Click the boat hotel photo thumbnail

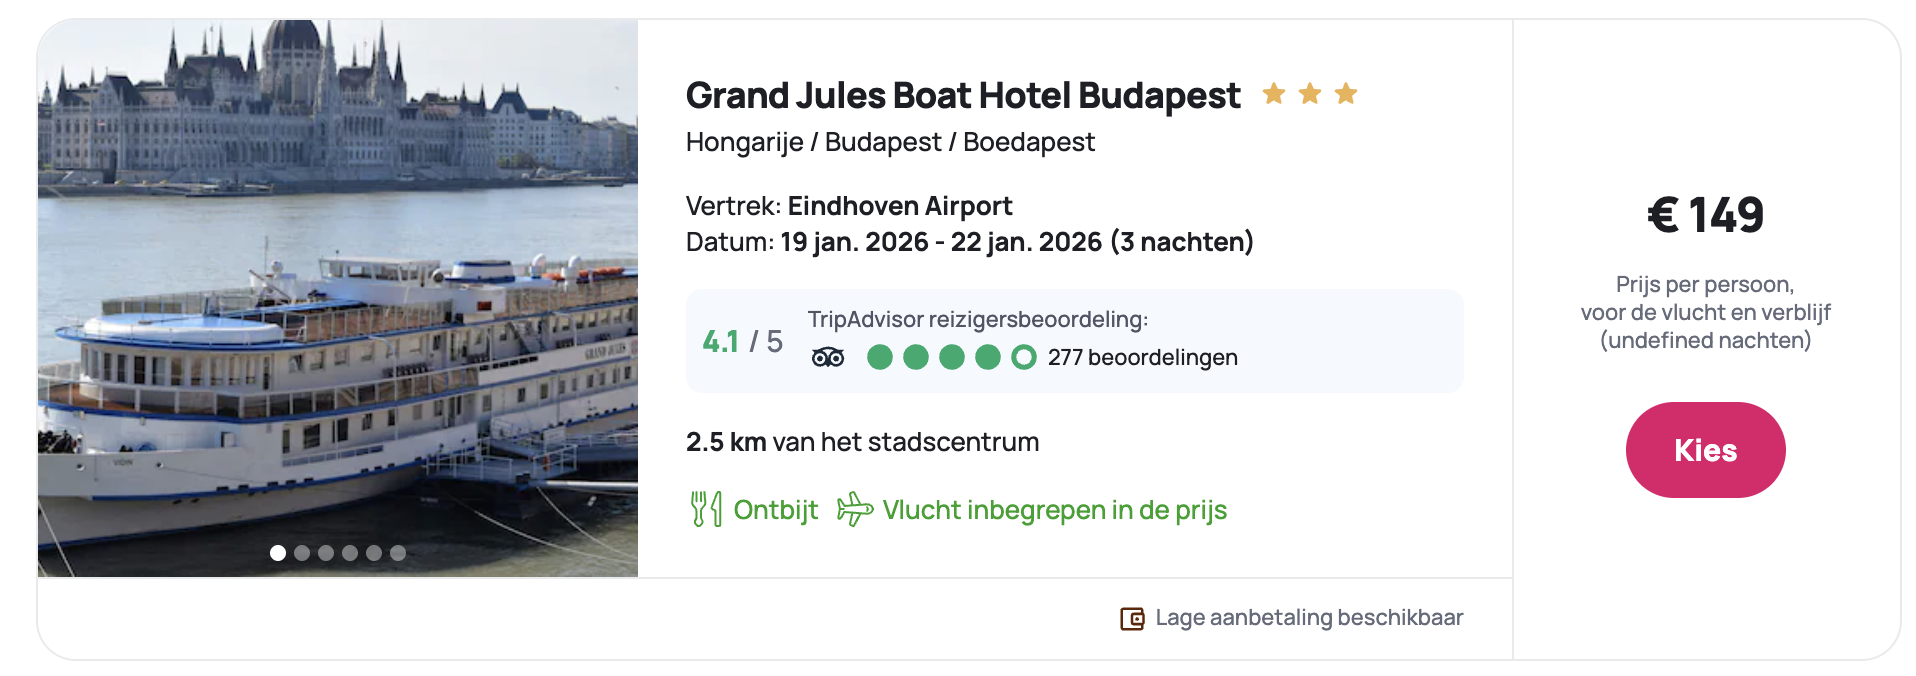point(338,300)
